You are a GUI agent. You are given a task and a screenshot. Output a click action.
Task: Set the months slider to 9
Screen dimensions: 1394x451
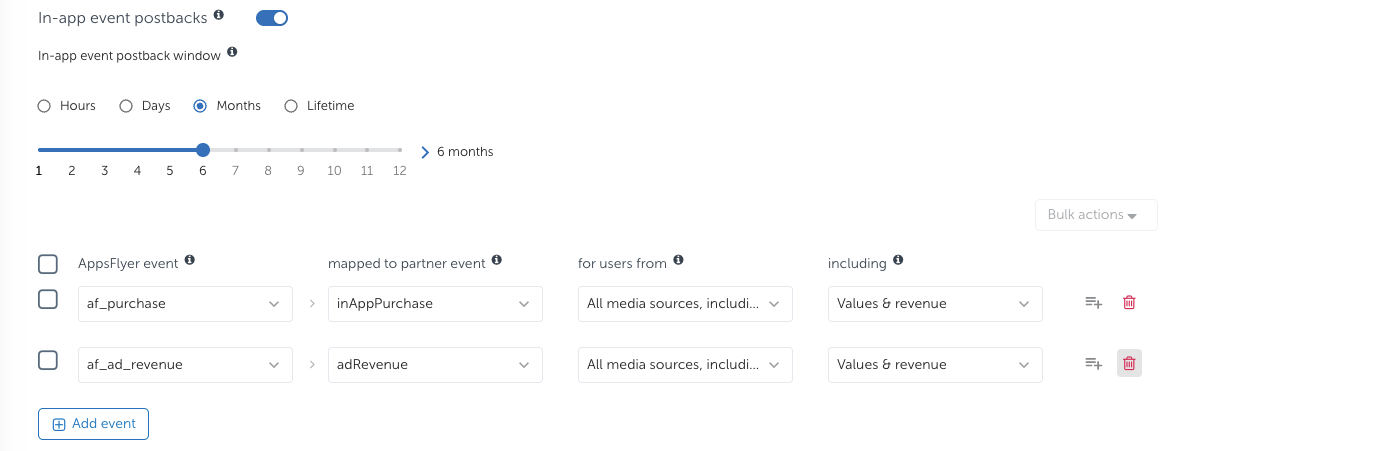tap(301, 151)
